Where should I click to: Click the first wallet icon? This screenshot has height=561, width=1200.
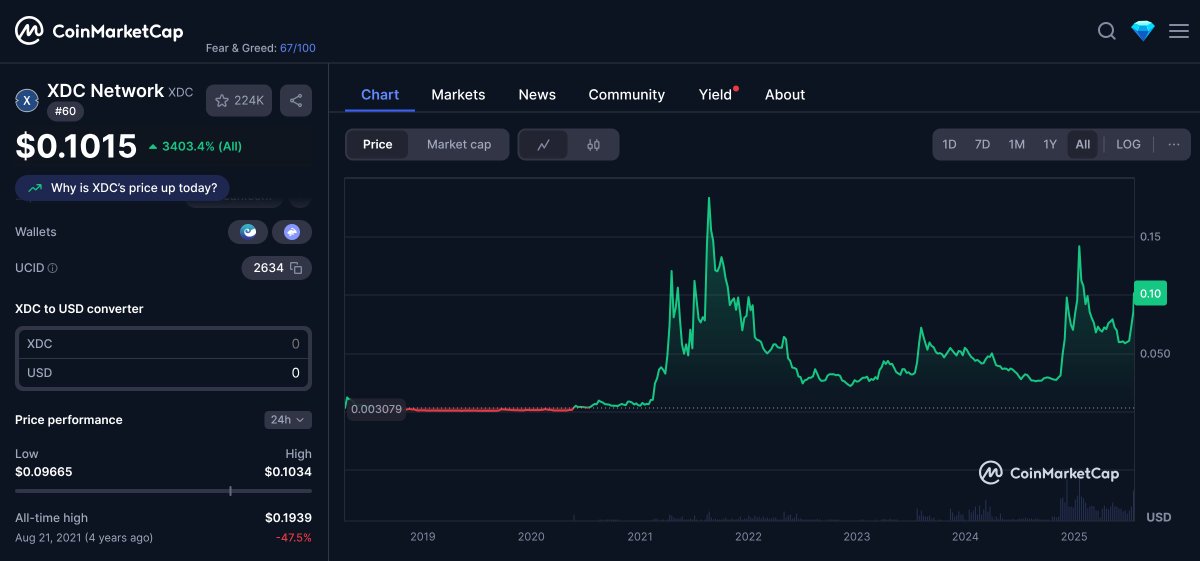(x=248, y=232)
